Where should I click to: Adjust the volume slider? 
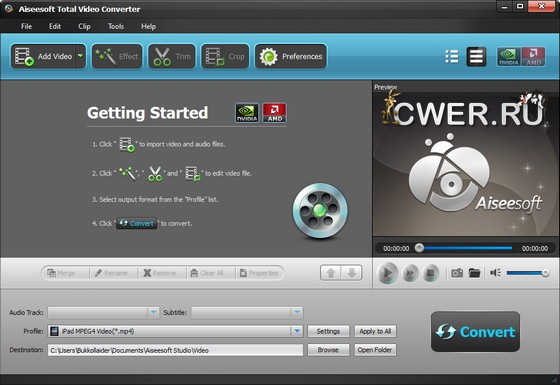pos(528,273)
